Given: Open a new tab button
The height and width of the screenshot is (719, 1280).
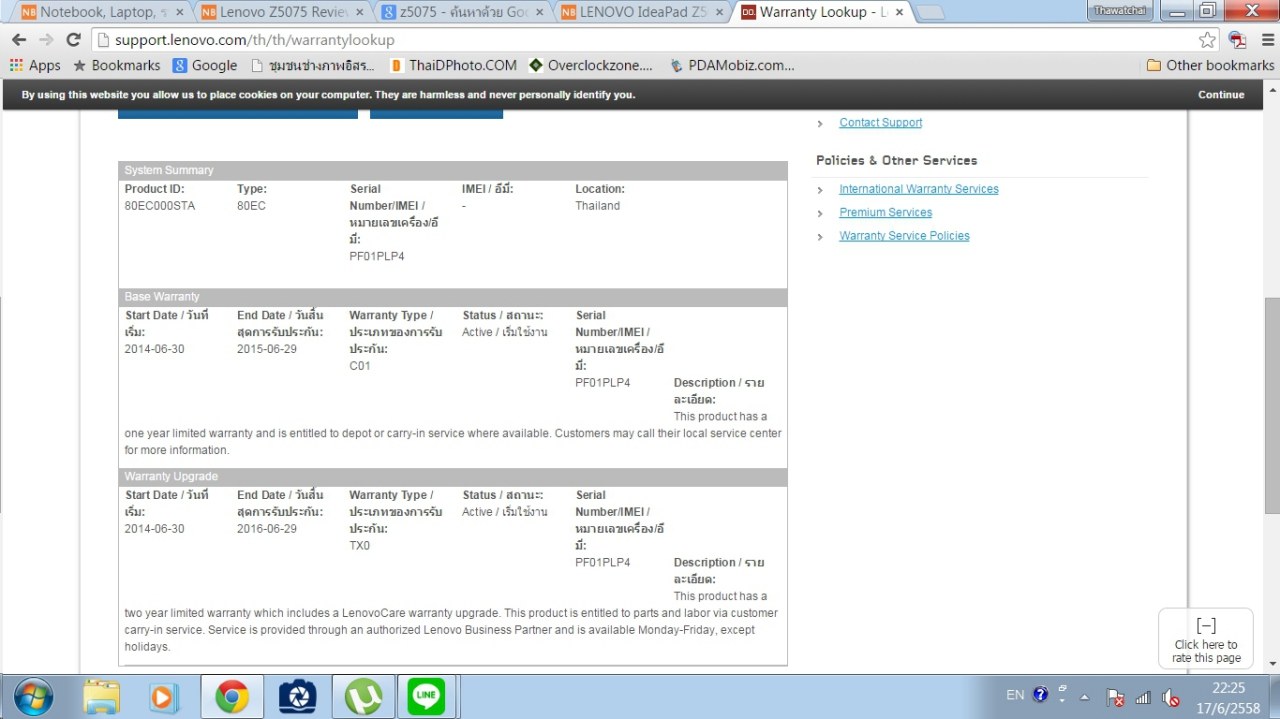Looking at the screenshot, I should tap(930, 13).
